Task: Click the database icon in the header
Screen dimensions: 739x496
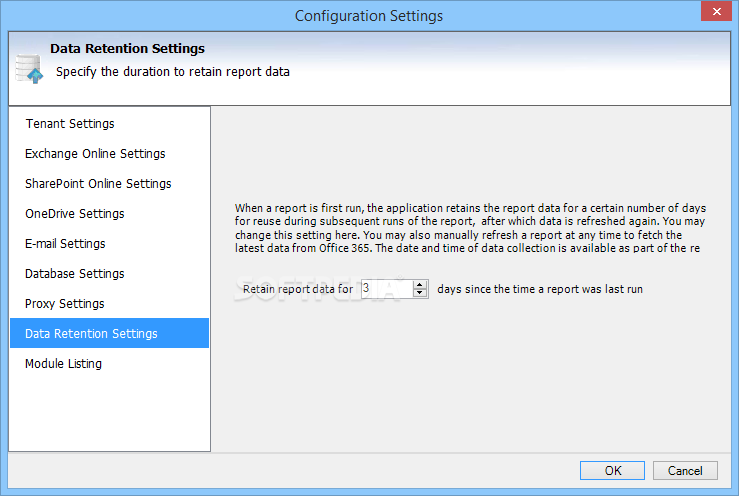Action: [x=29, y=69]
